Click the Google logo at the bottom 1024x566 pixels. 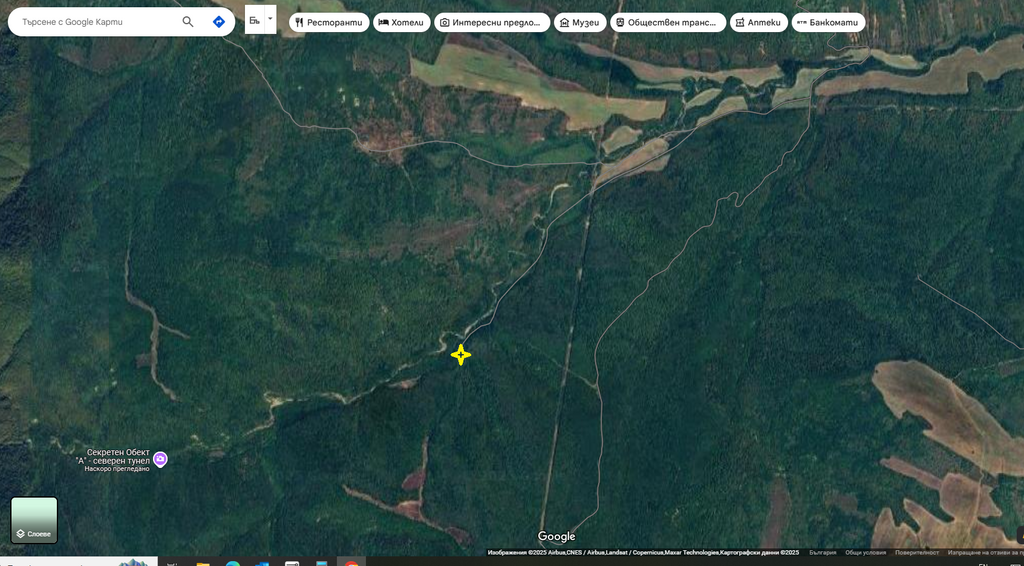coord(556,537)
